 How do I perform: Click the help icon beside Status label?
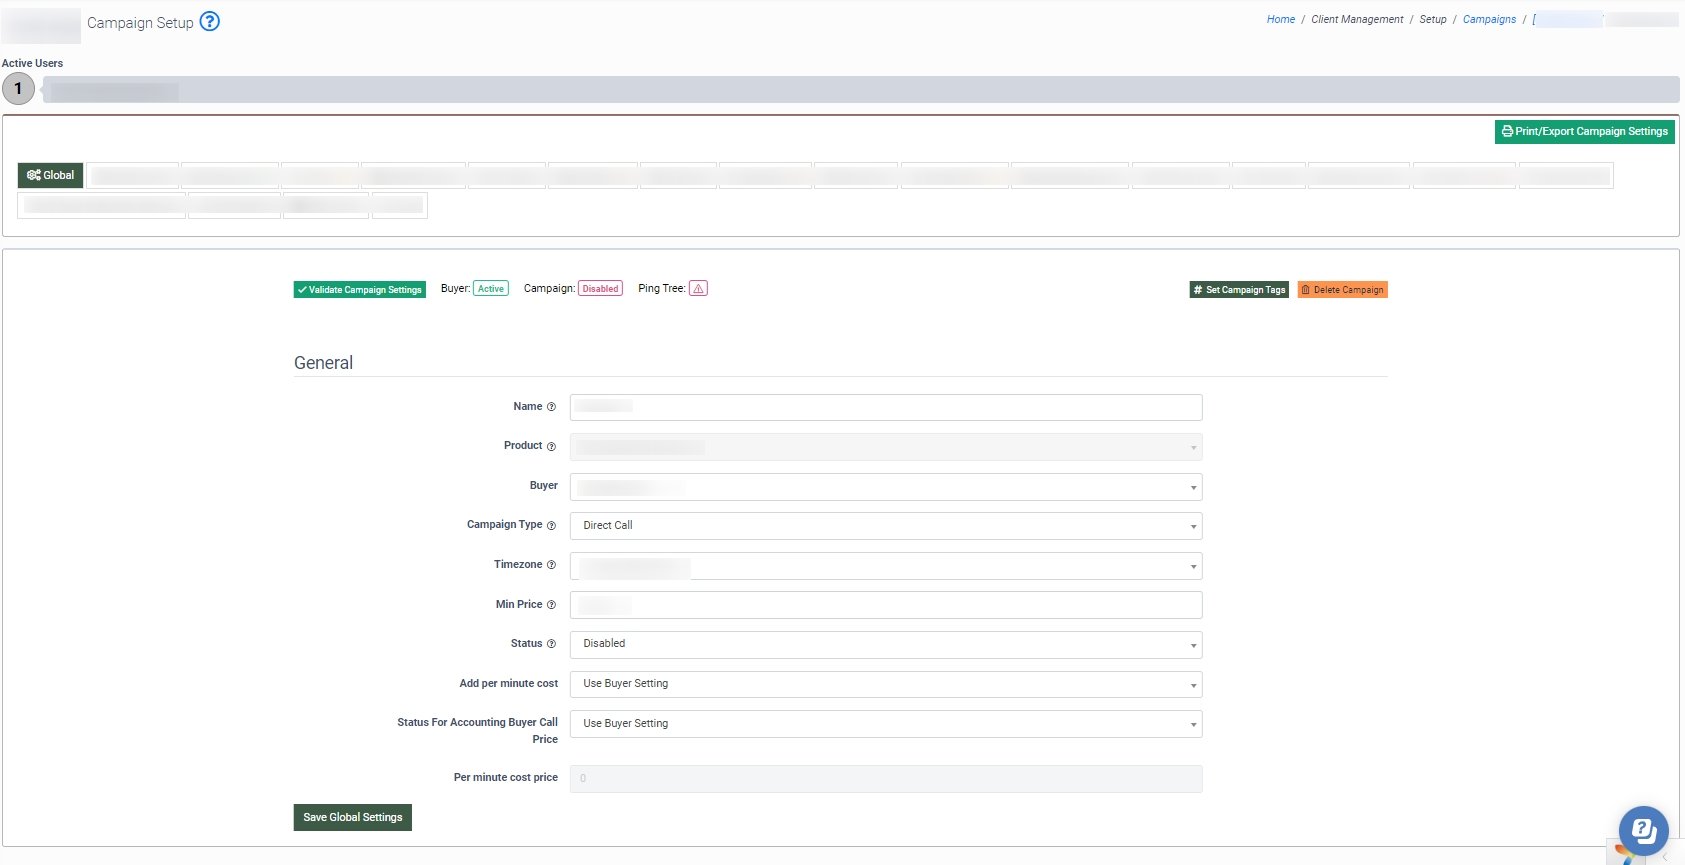(x=551, y=644)
